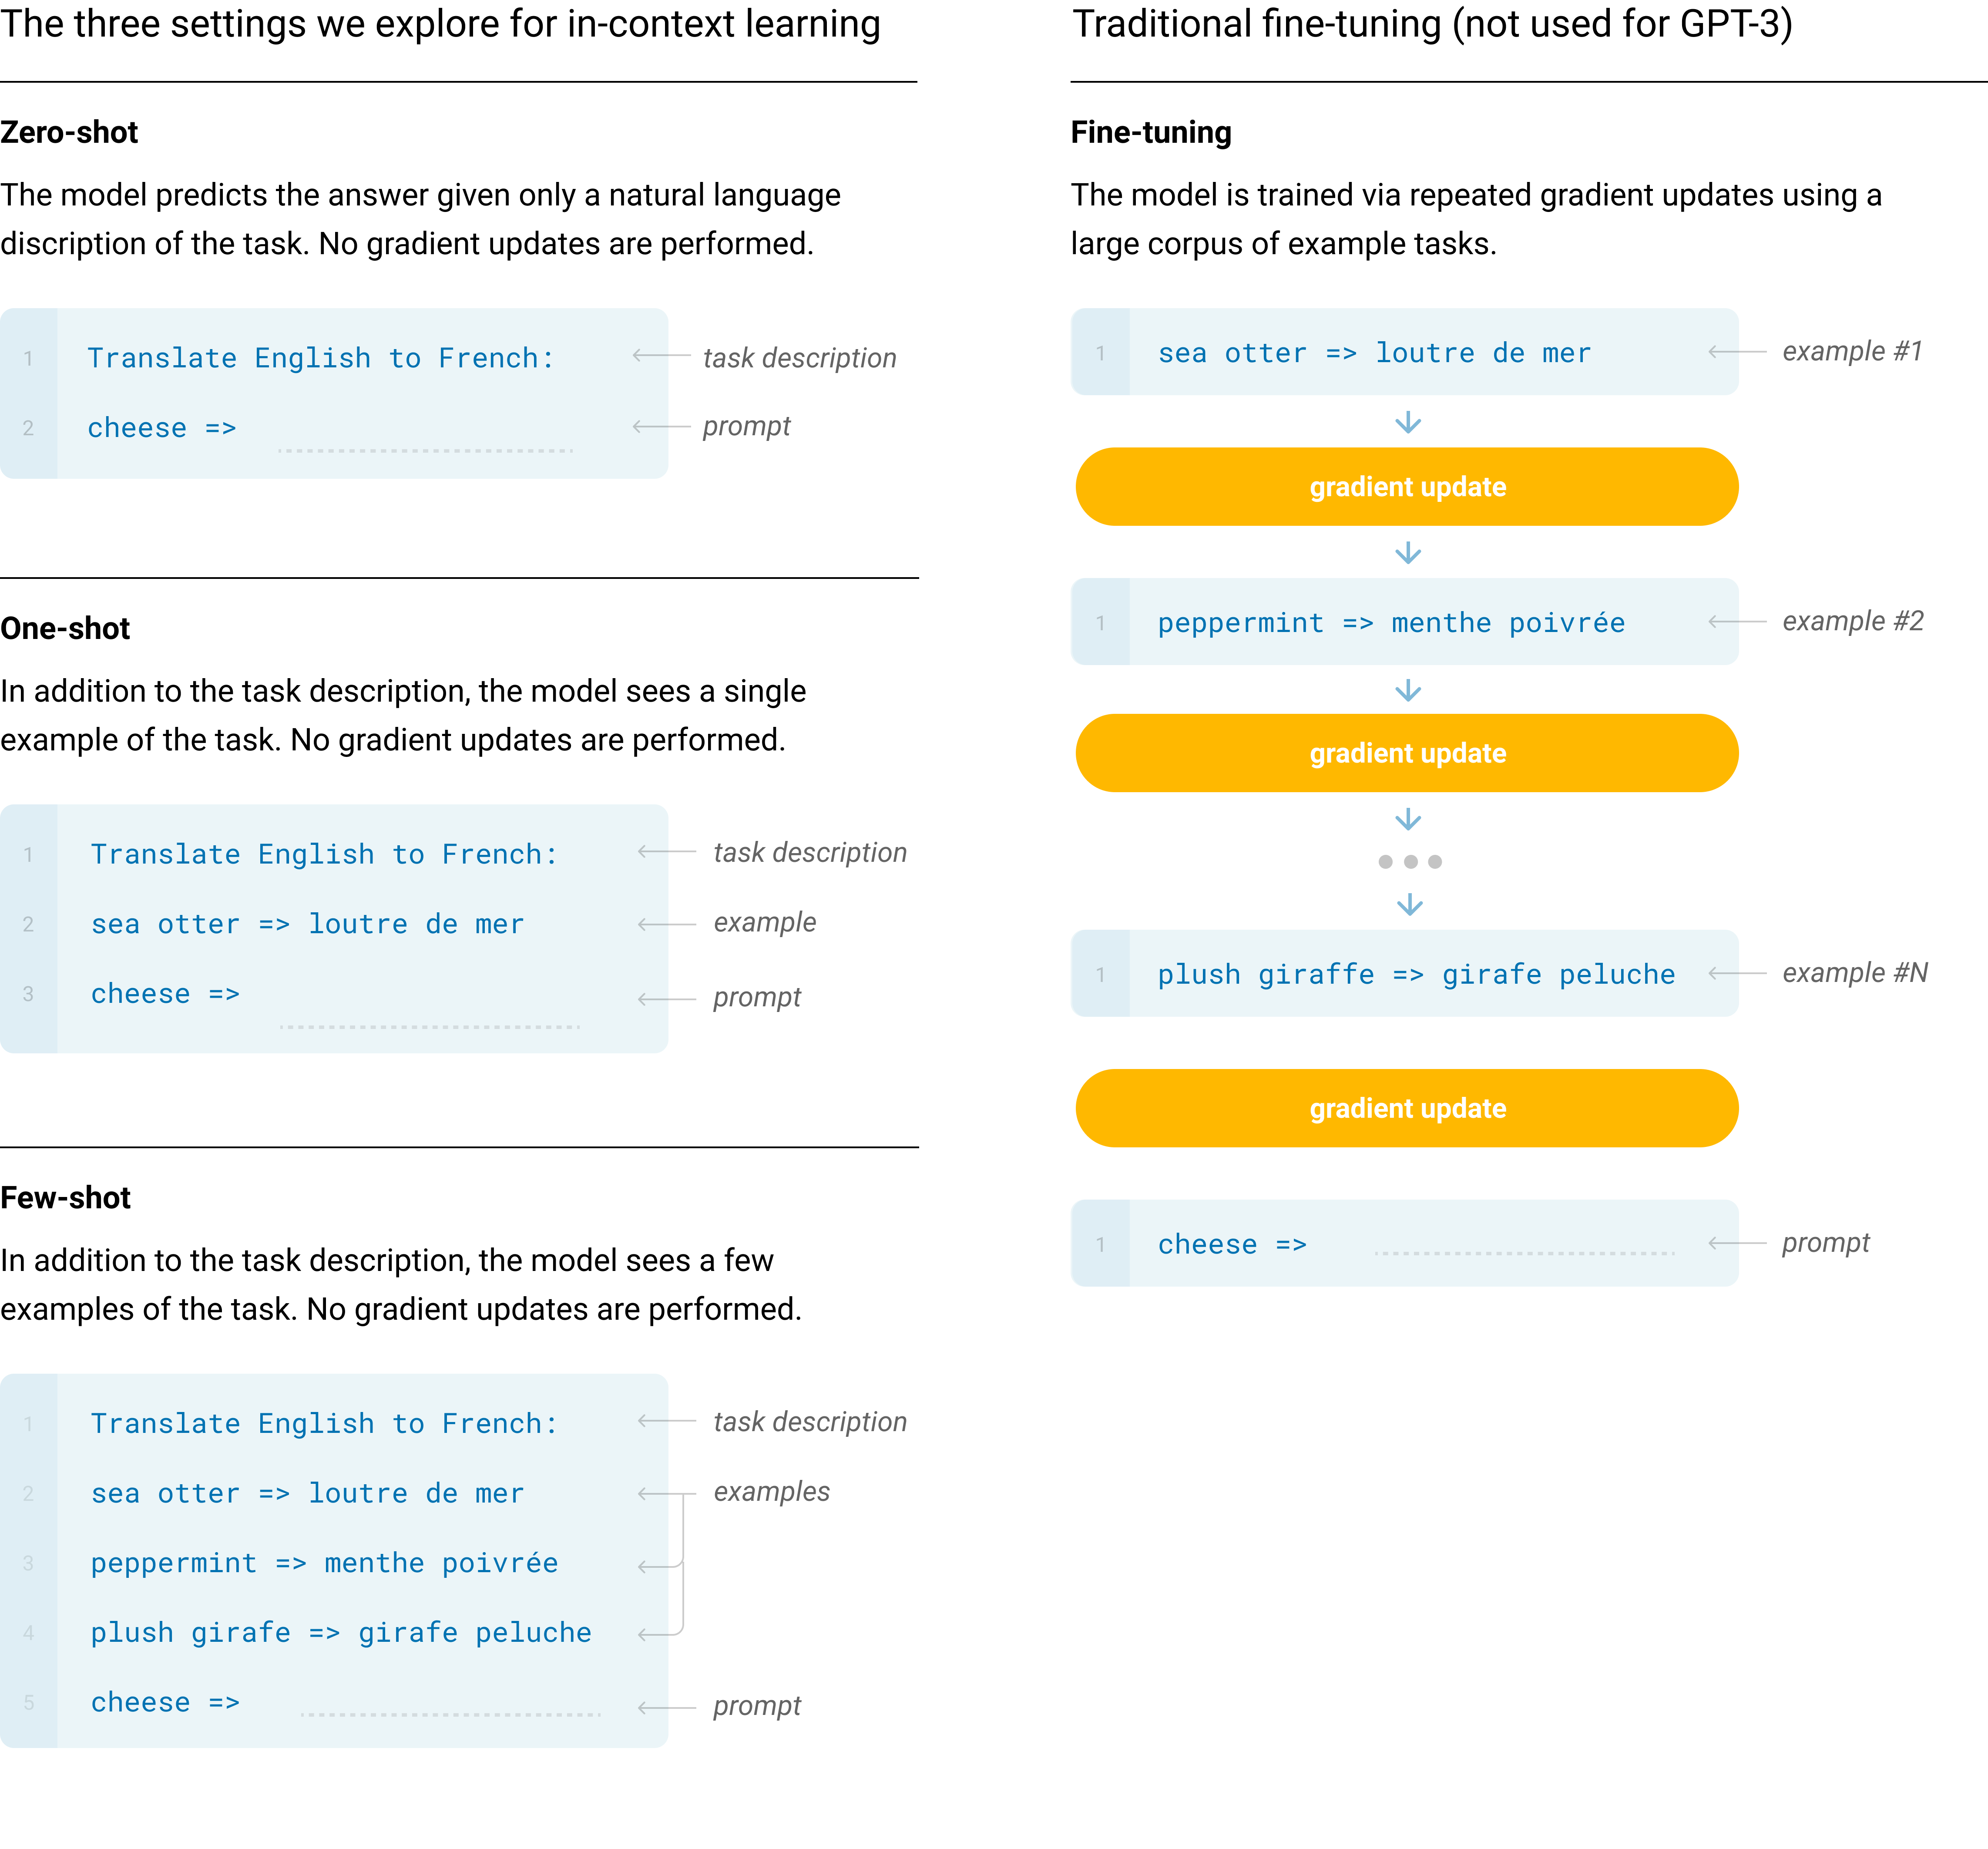Click the down arrow under the peppermint example
1988x1849 pixels.
pos(1408,690)
